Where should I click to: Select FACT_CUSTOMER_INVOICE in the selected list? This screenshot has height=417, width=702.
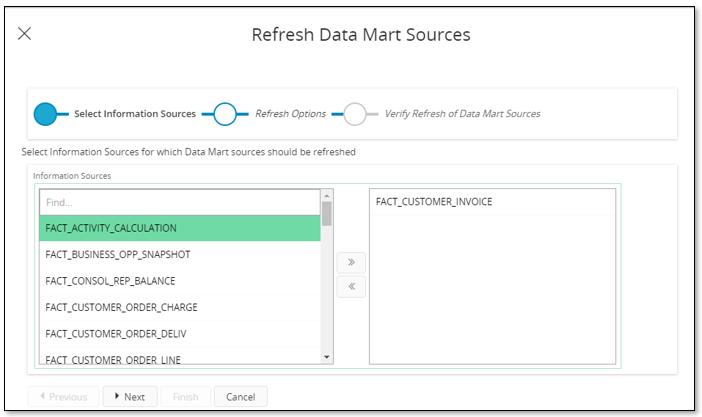click(x=434, y=202)
